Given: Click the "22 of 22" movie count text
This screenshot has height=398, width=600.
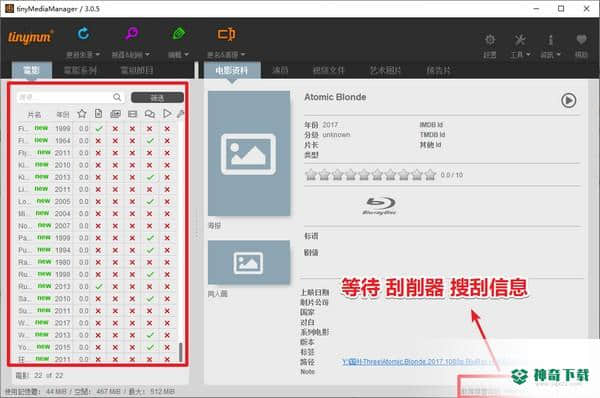Looking at the screenshot, I should 49,375.
